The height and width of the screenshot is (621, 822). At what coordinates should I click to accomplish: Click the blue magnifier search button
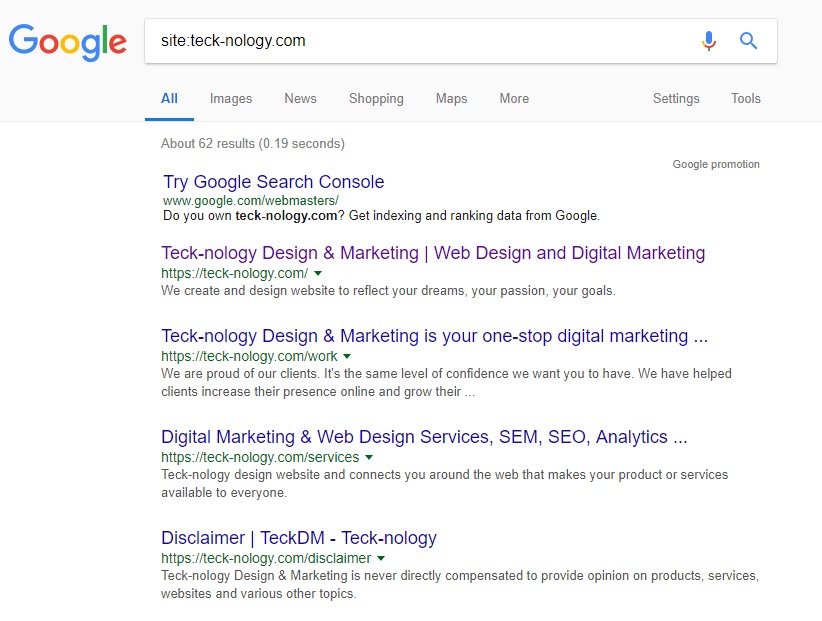748,40
